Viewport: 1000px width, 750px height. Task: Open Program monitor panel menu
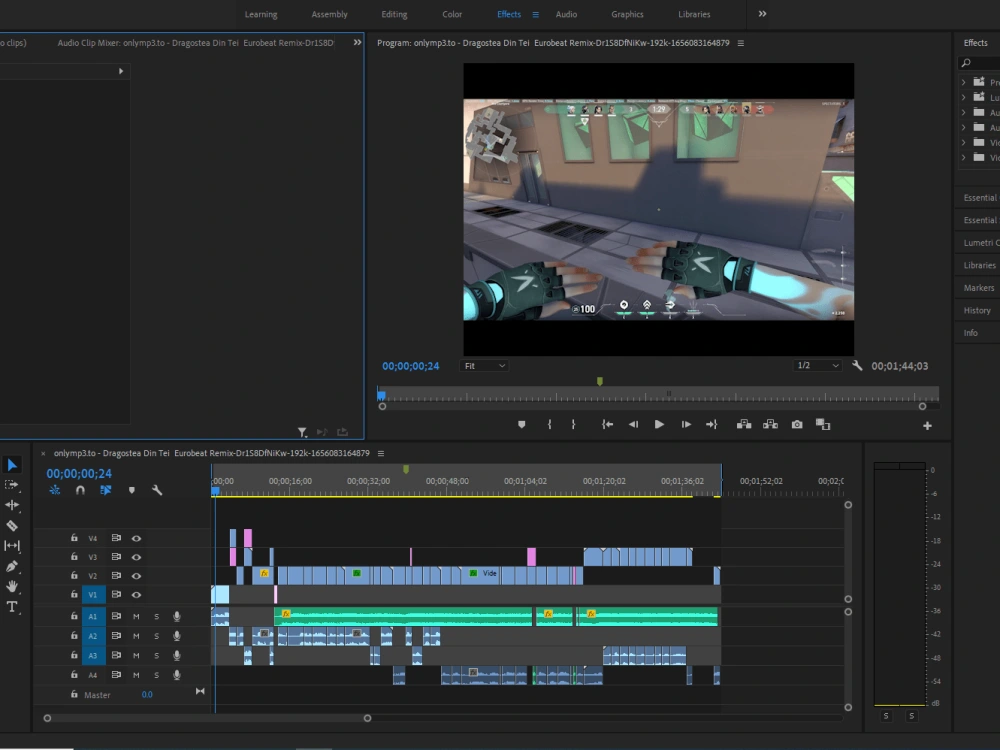coord(740,43)
